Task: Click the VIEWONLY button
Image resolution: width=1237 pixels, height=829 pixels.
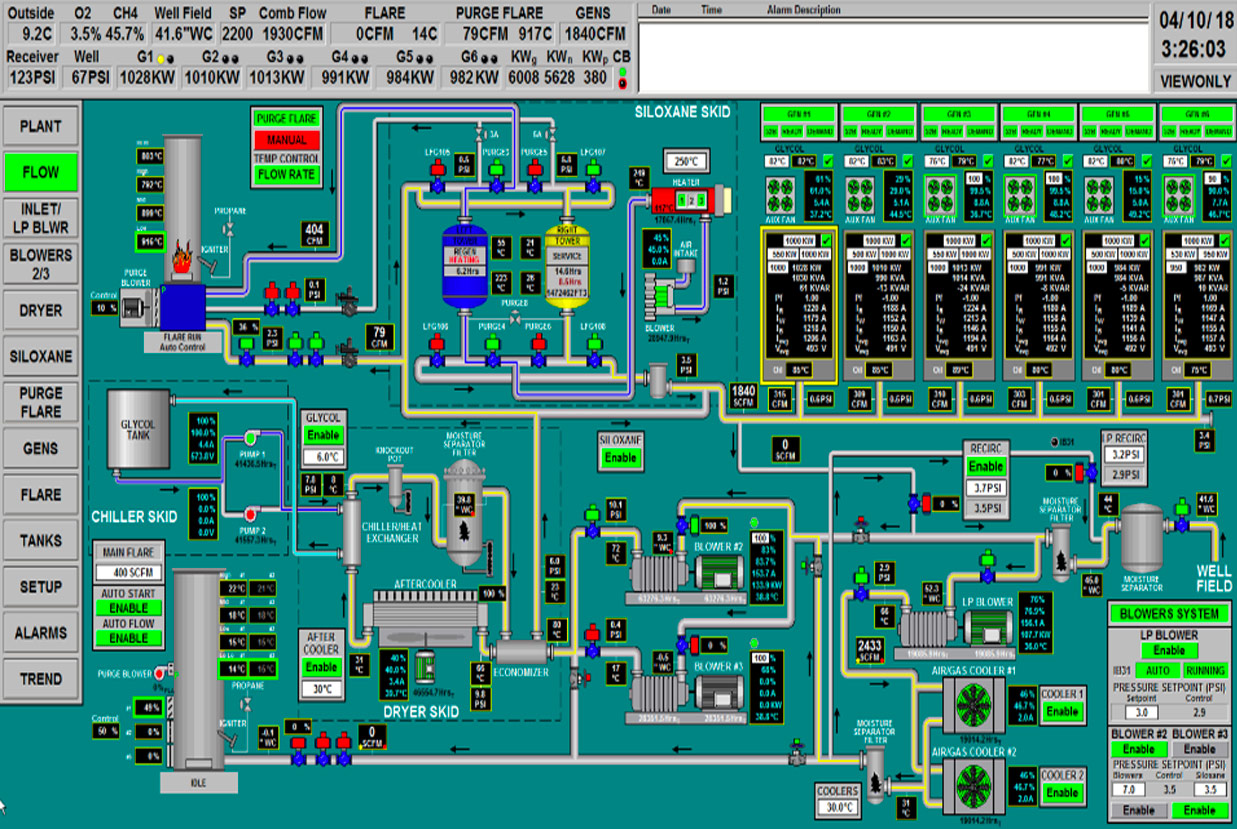Action: 1195,80
